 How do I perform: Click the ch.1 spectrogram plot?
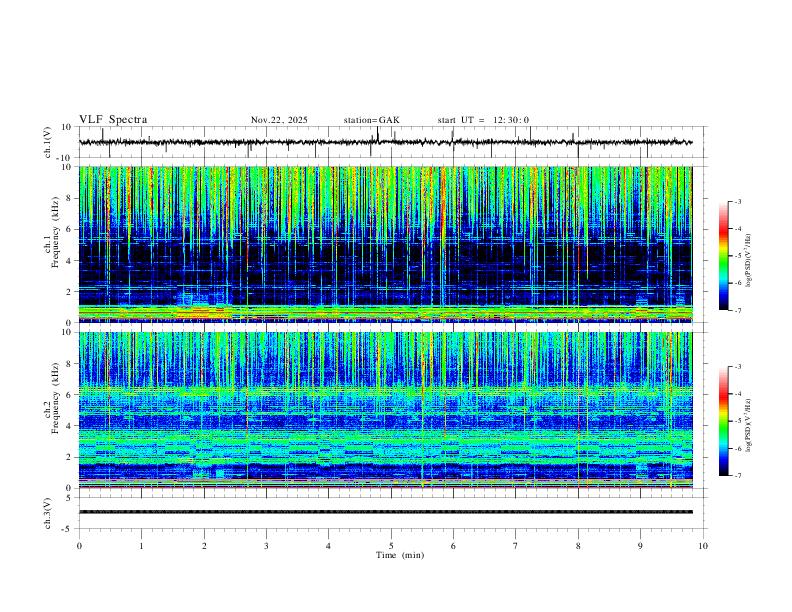click(385, 244)
